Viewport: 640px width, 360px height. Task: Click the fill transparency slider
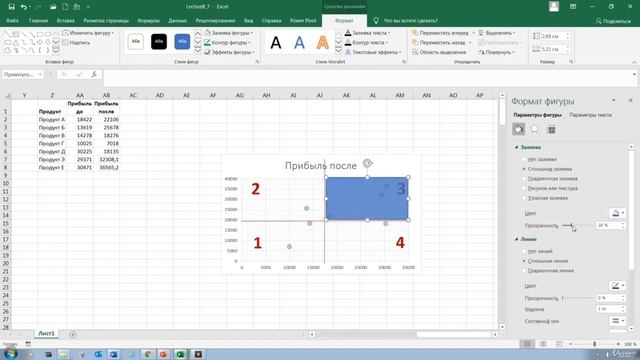pyautogui.click(x=577, y=225)
